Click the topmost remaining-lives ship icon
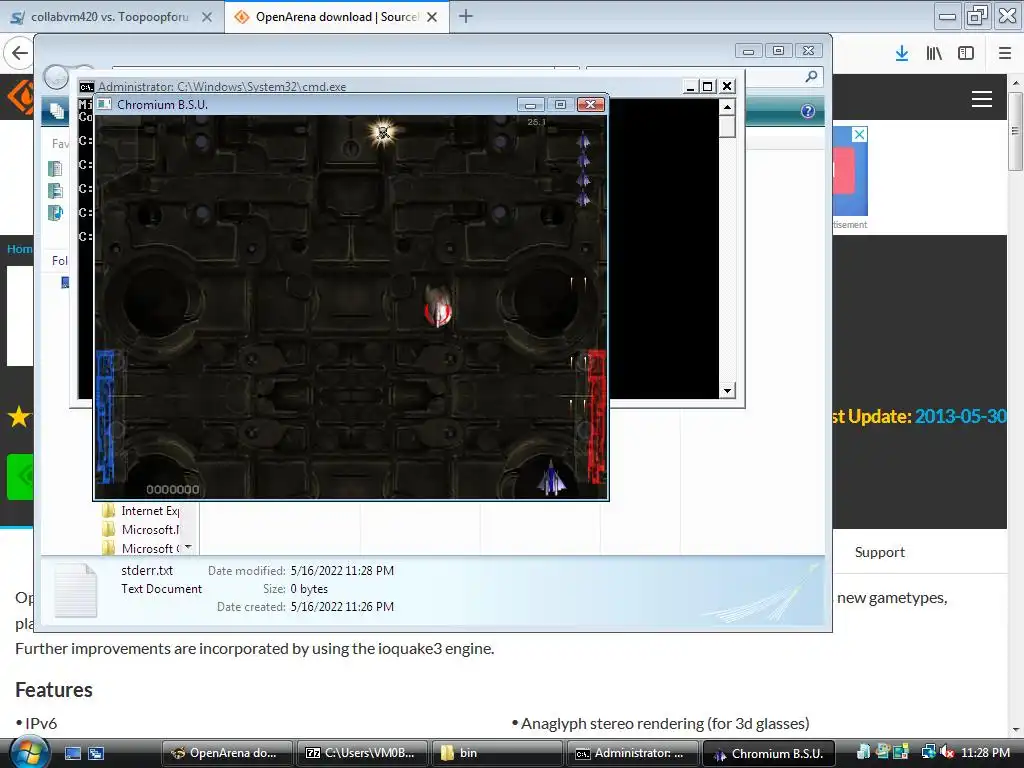1024x768 pixels. (x=583, y=141)
